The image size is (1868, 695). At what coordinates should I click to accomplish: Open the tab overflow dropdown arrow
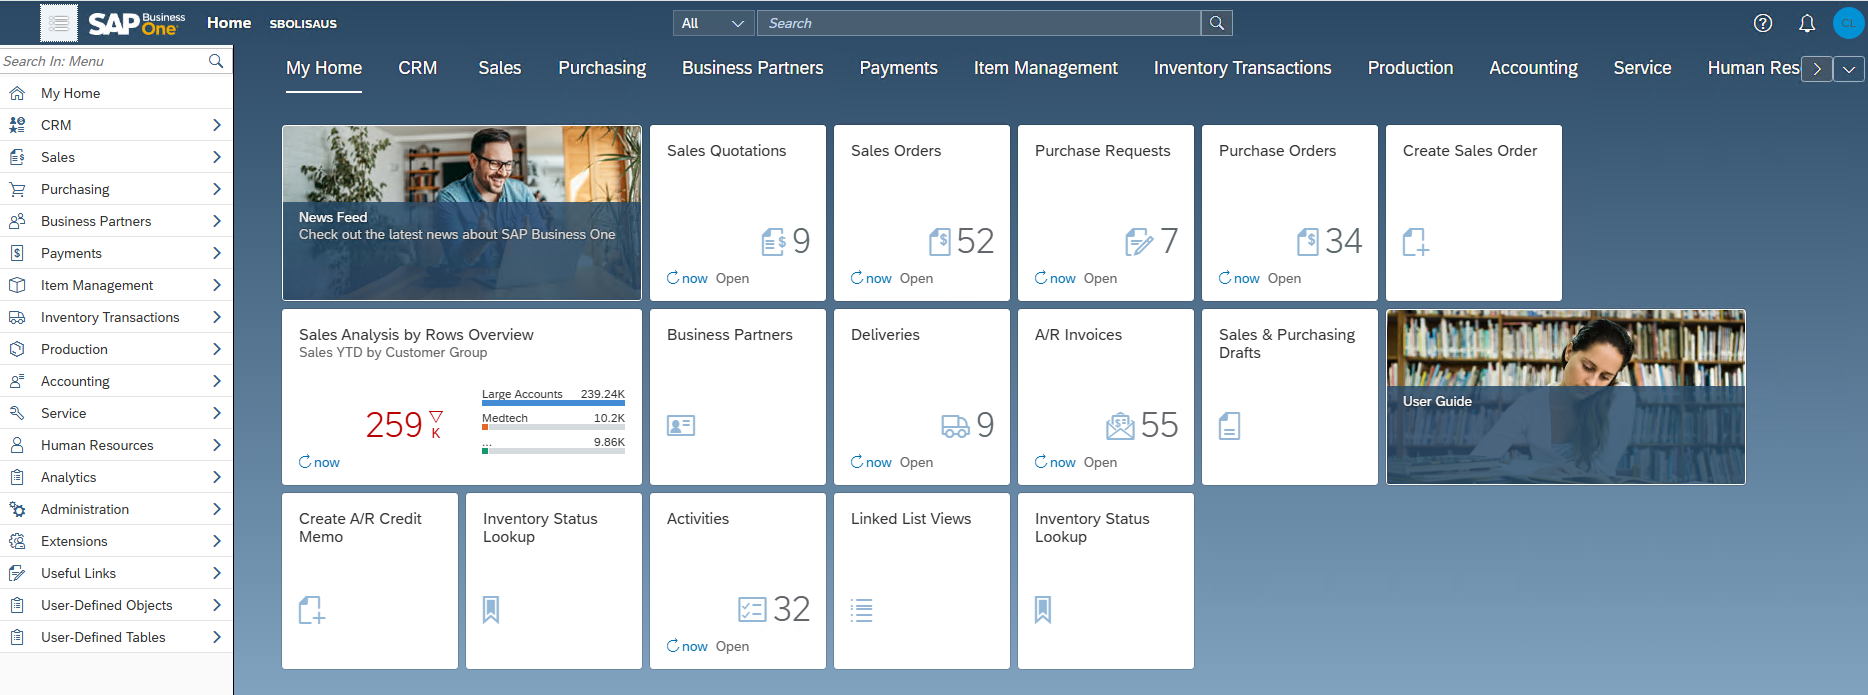click(1849, 69)
